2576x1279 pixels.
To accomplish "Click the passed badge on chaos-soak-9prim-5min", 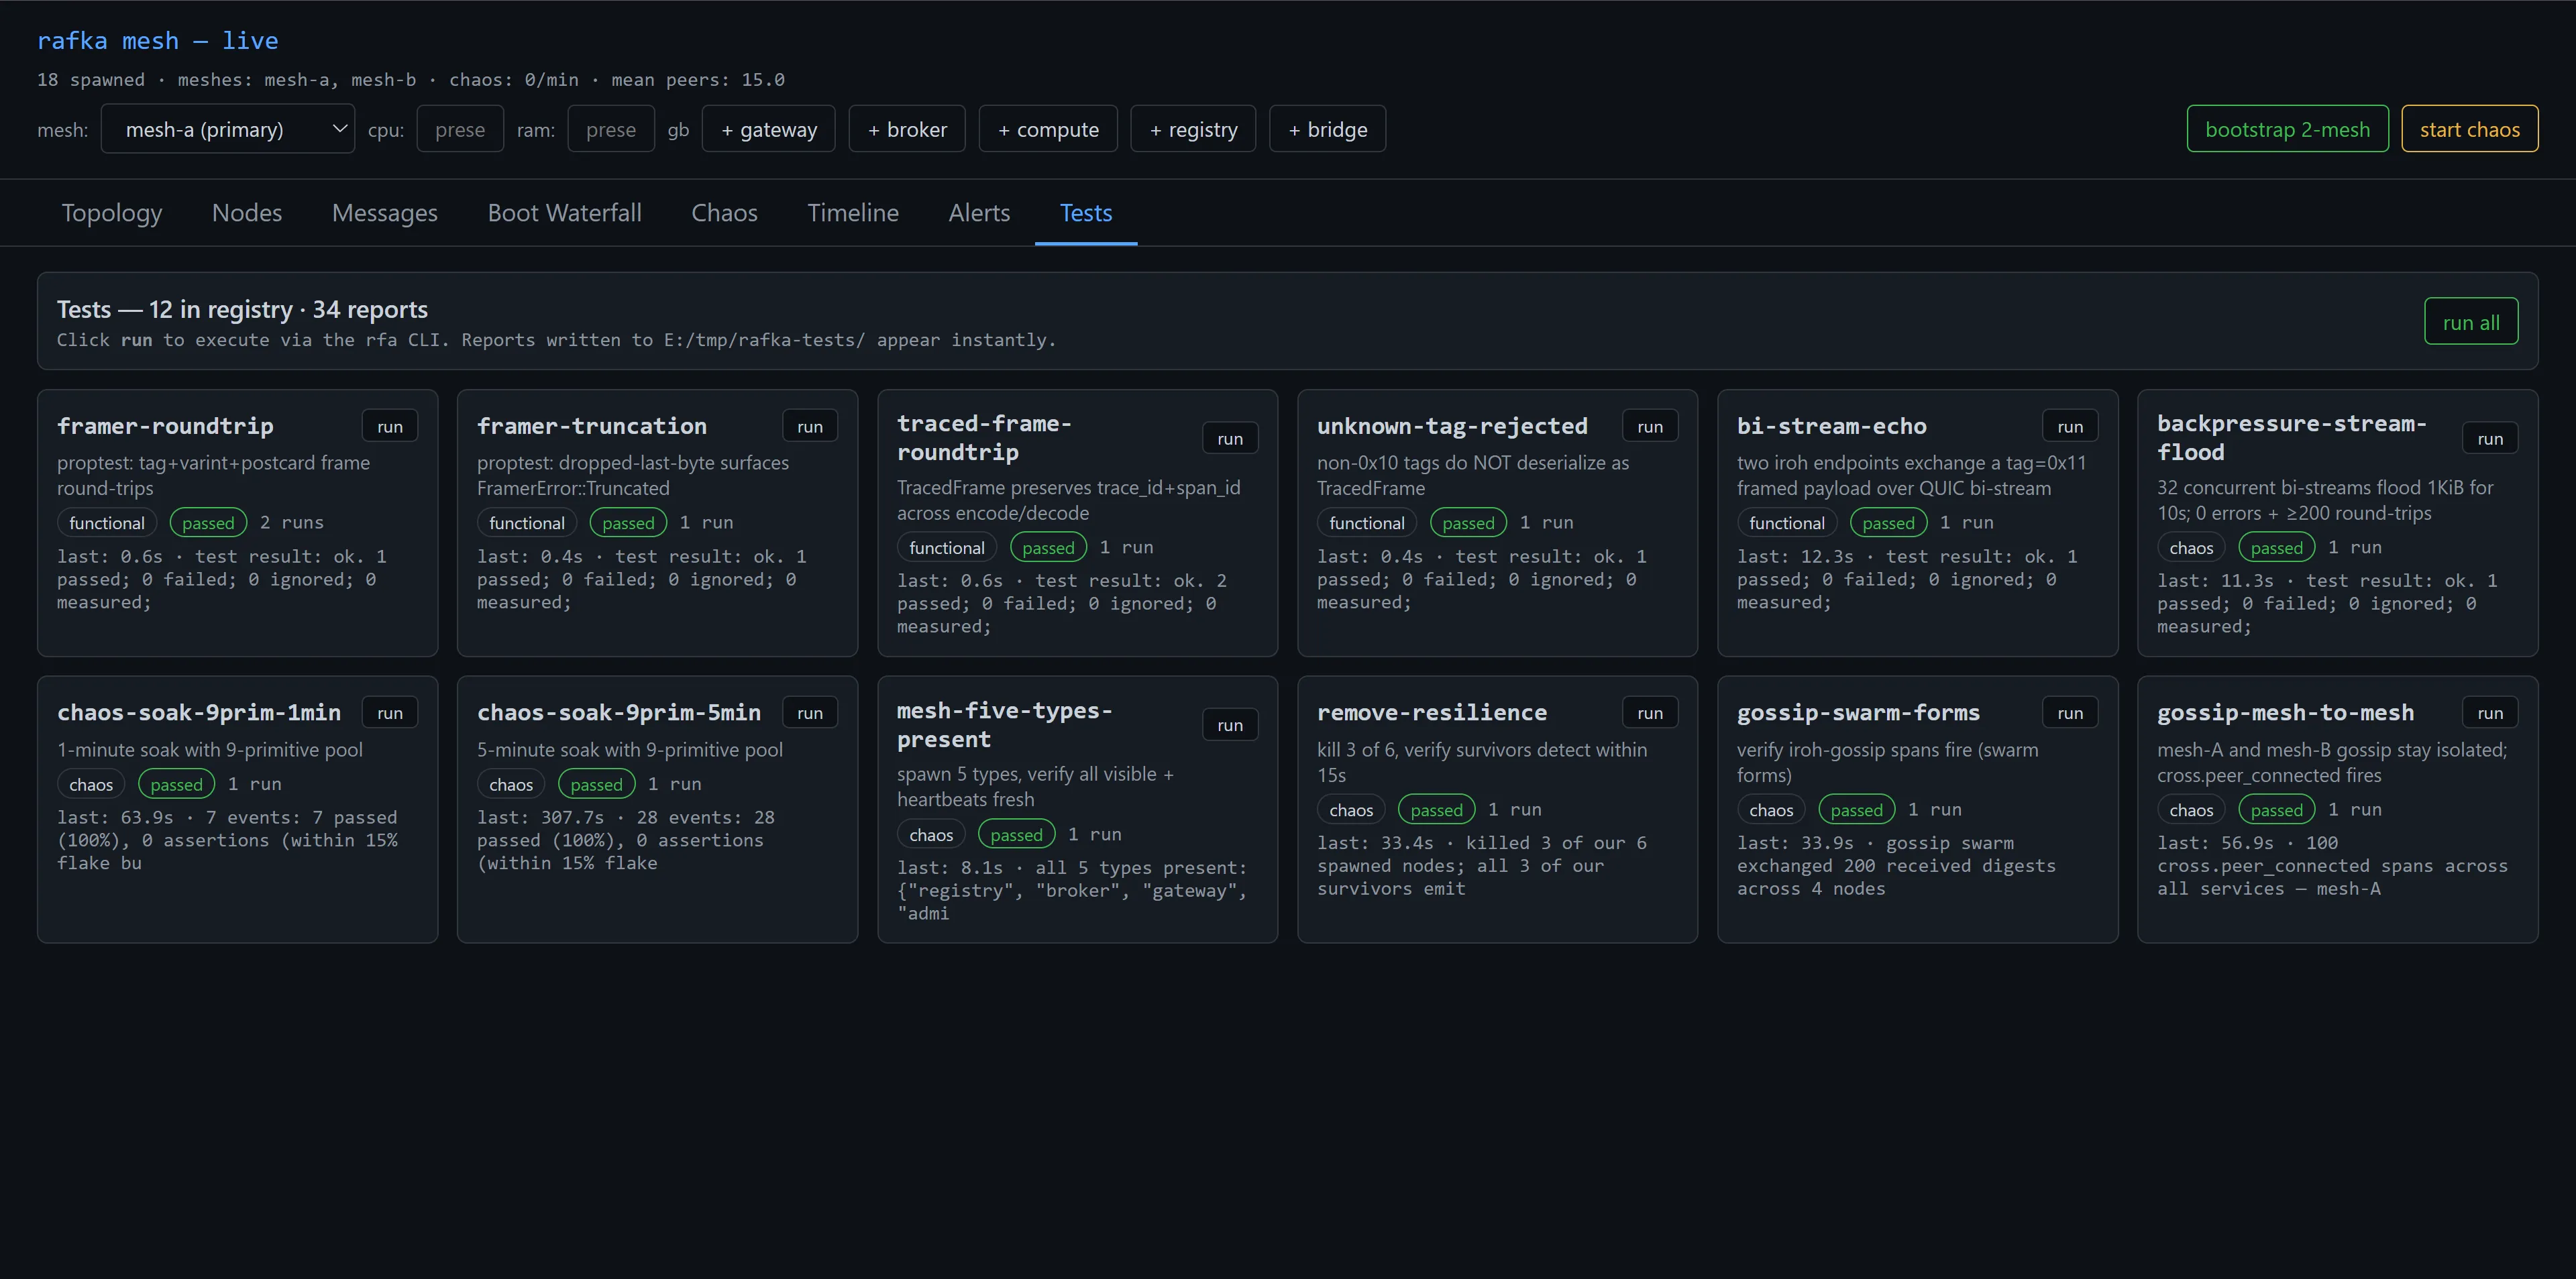I will tap(596, 785).
